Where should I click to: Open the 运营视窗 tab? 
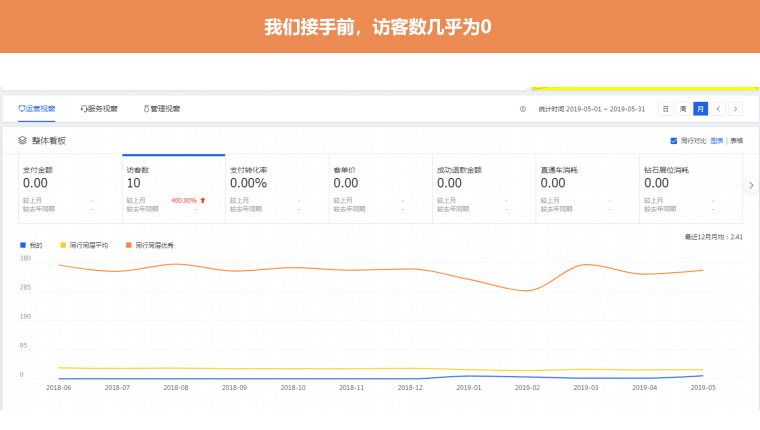[37, 108]
